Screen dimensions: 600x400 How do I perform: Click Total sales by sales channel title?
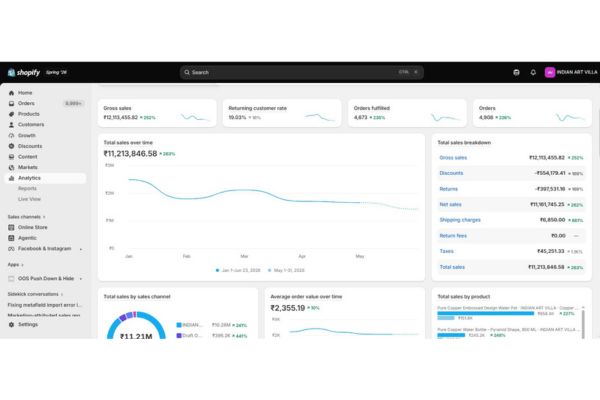pyautogui.click(x=137, y=297)
